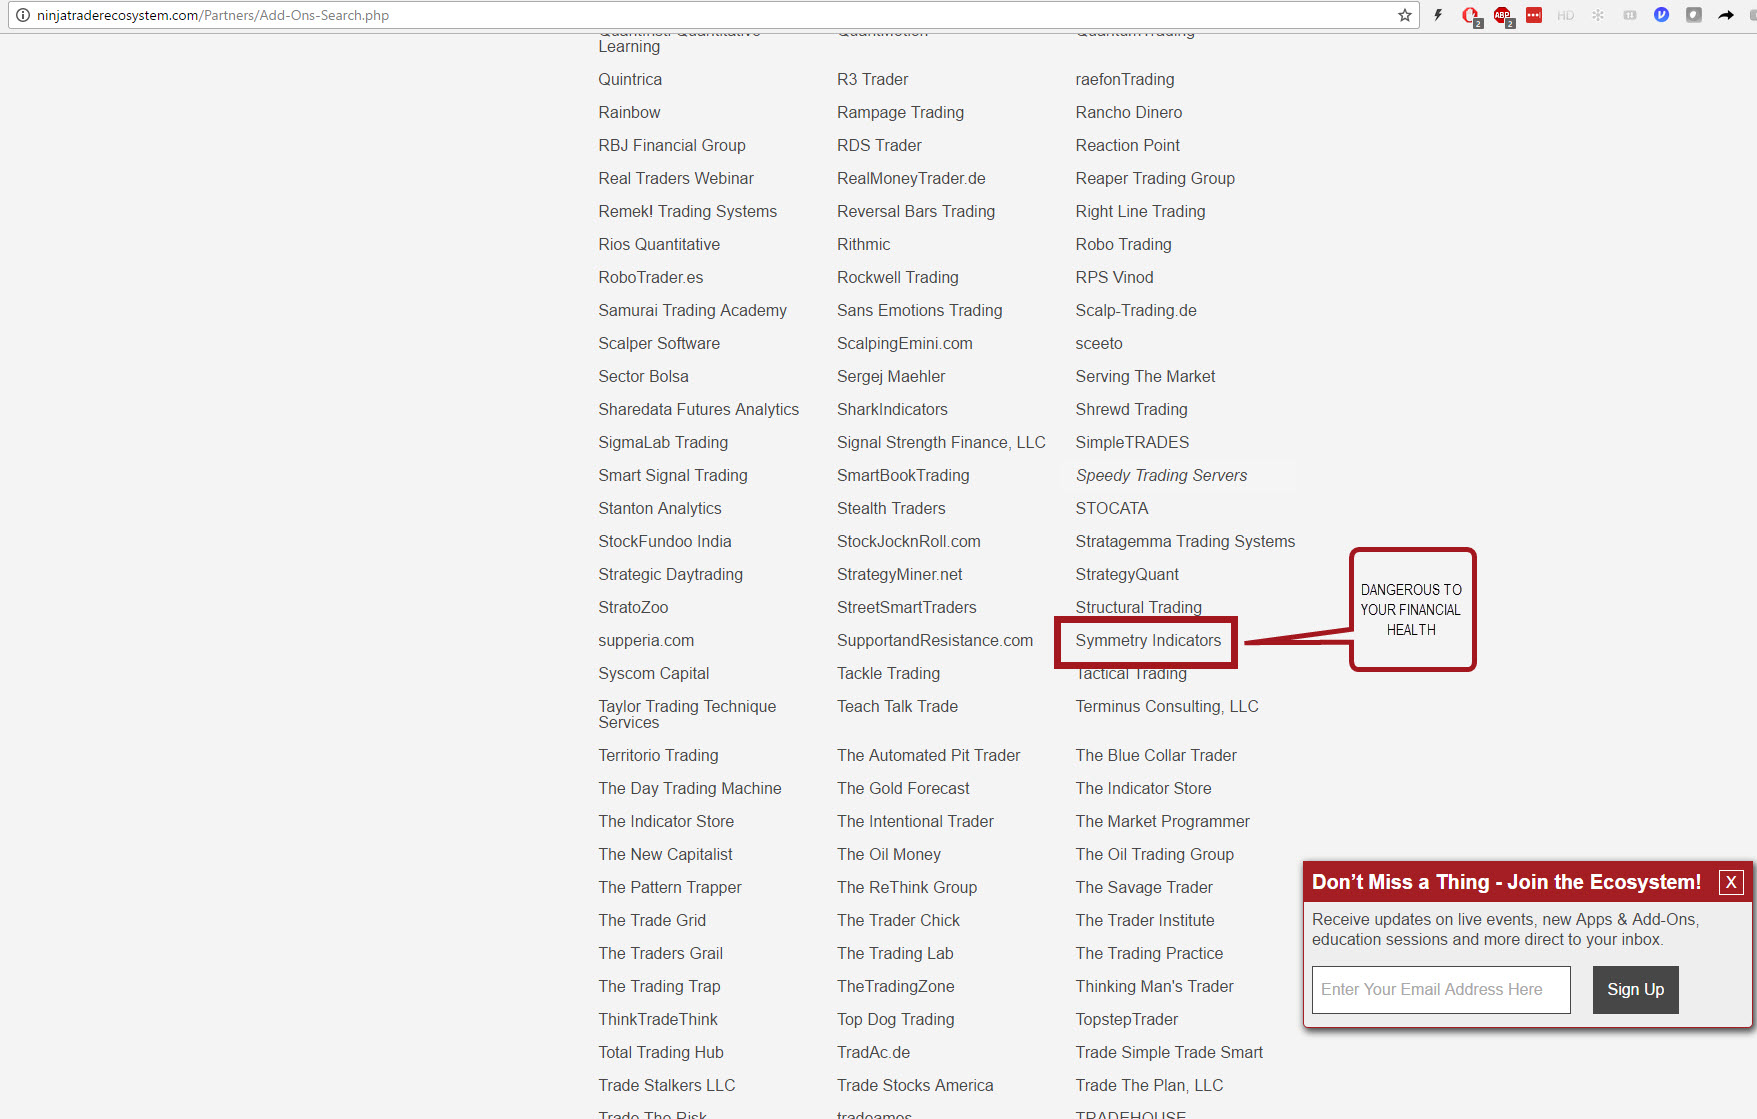Select RBJ Financial Group link
1757x1119 pixels.
click(672, 145)
